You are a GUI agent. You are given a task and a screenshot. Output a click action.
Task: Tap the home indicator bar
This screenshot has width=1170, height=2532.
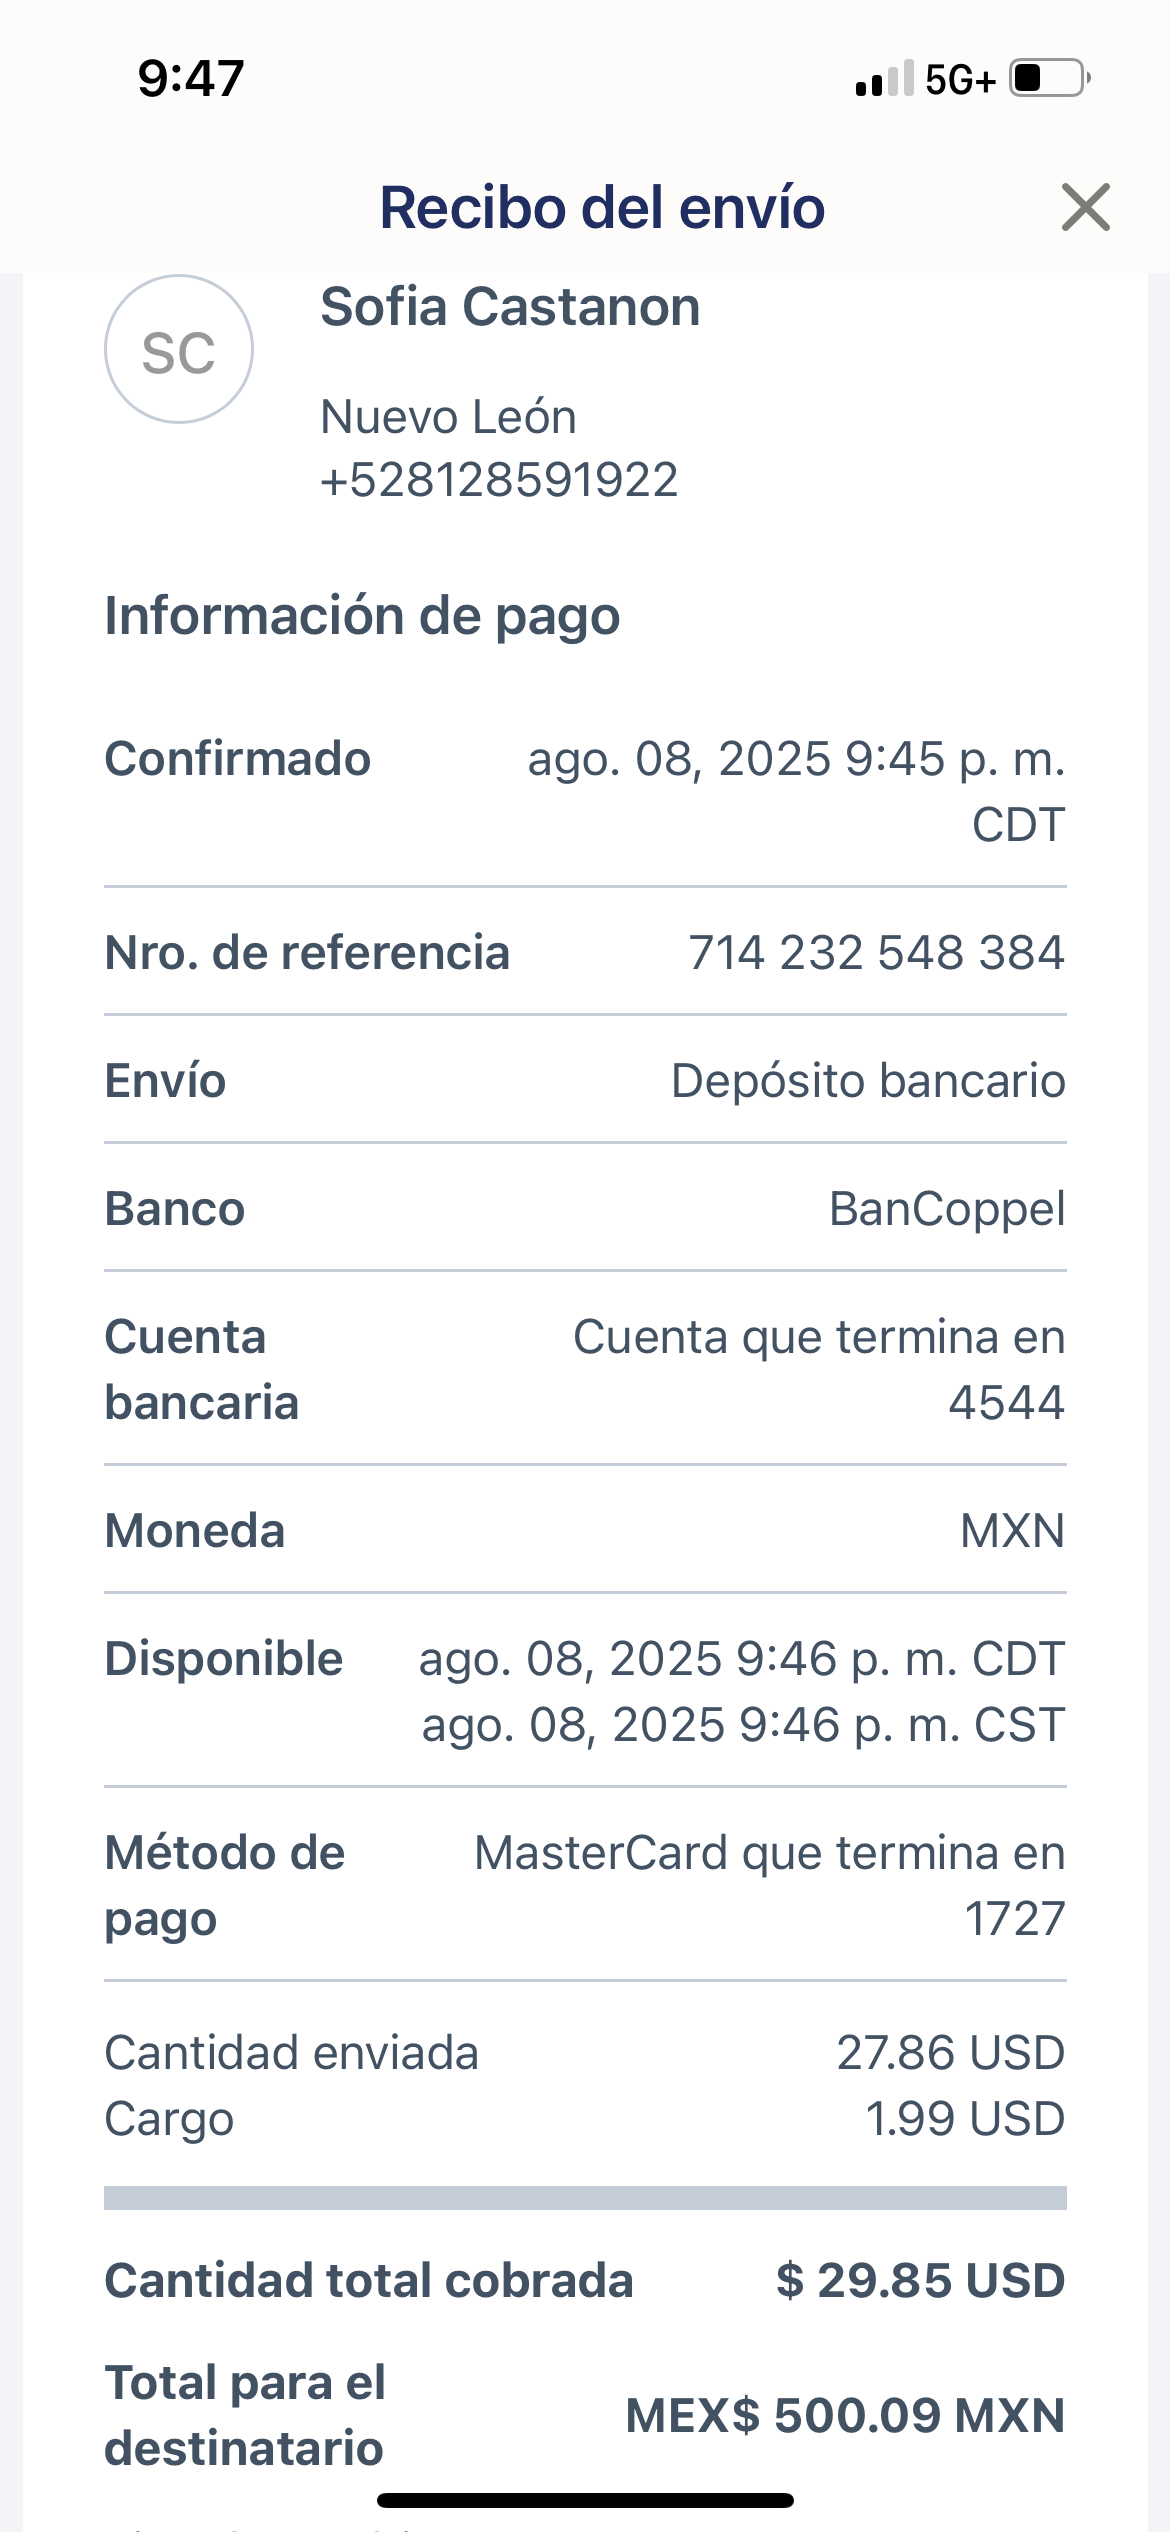point(585,2500)
